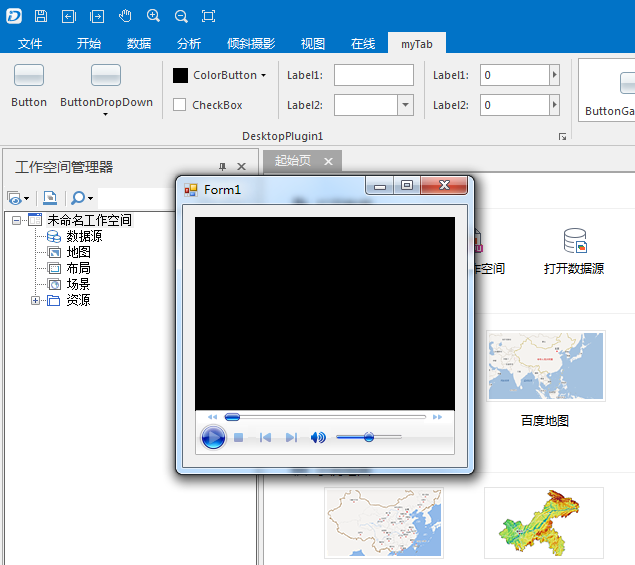This screenshot has width=635, height=565.
Task: Open the oblique photography ribbon tab
Action: pyautogui.click(x=251, y=44)
